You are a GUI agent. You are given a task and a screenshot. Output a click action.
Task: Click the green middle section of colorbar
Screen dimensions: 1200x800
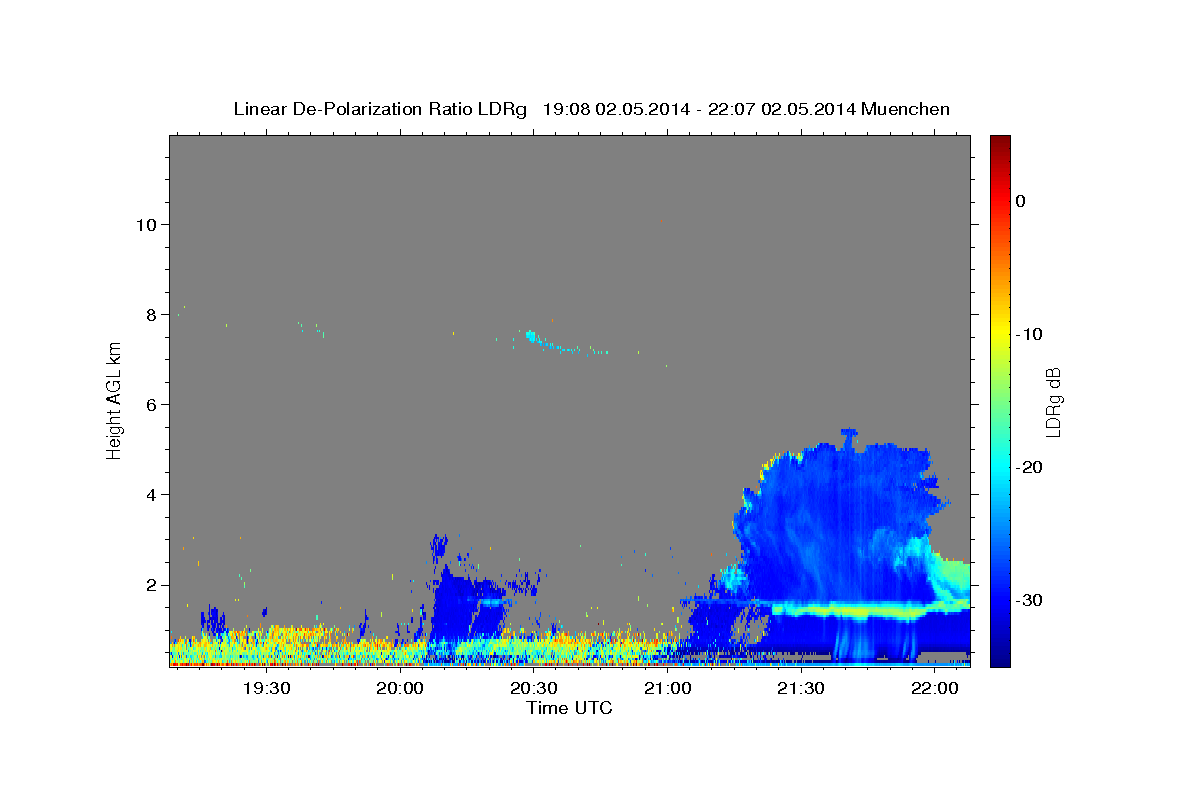click(1000, 400)
